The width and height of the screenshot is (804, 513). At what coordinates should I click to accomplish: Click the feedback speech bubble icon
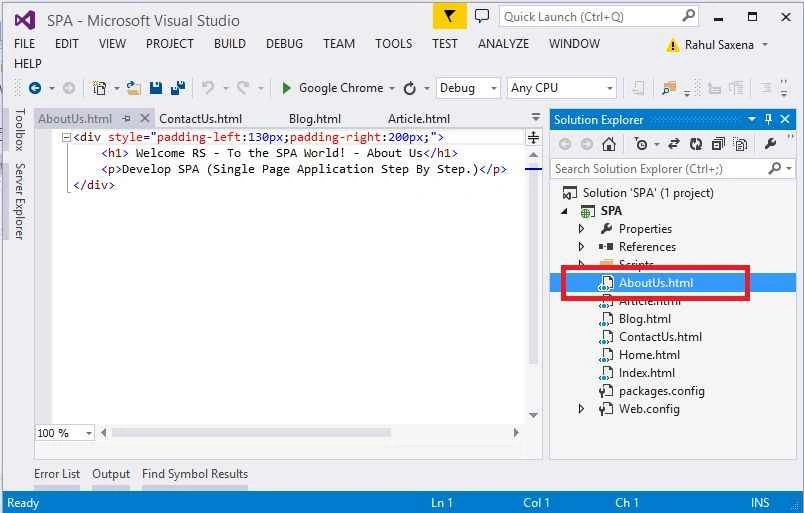[481, 16]
